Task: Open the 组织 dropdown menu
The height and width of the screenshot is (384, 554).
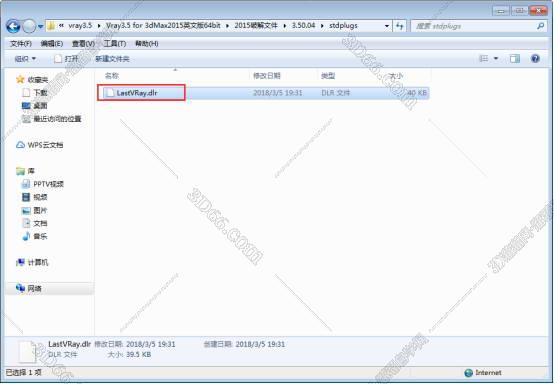Action: tap(25, 59)
